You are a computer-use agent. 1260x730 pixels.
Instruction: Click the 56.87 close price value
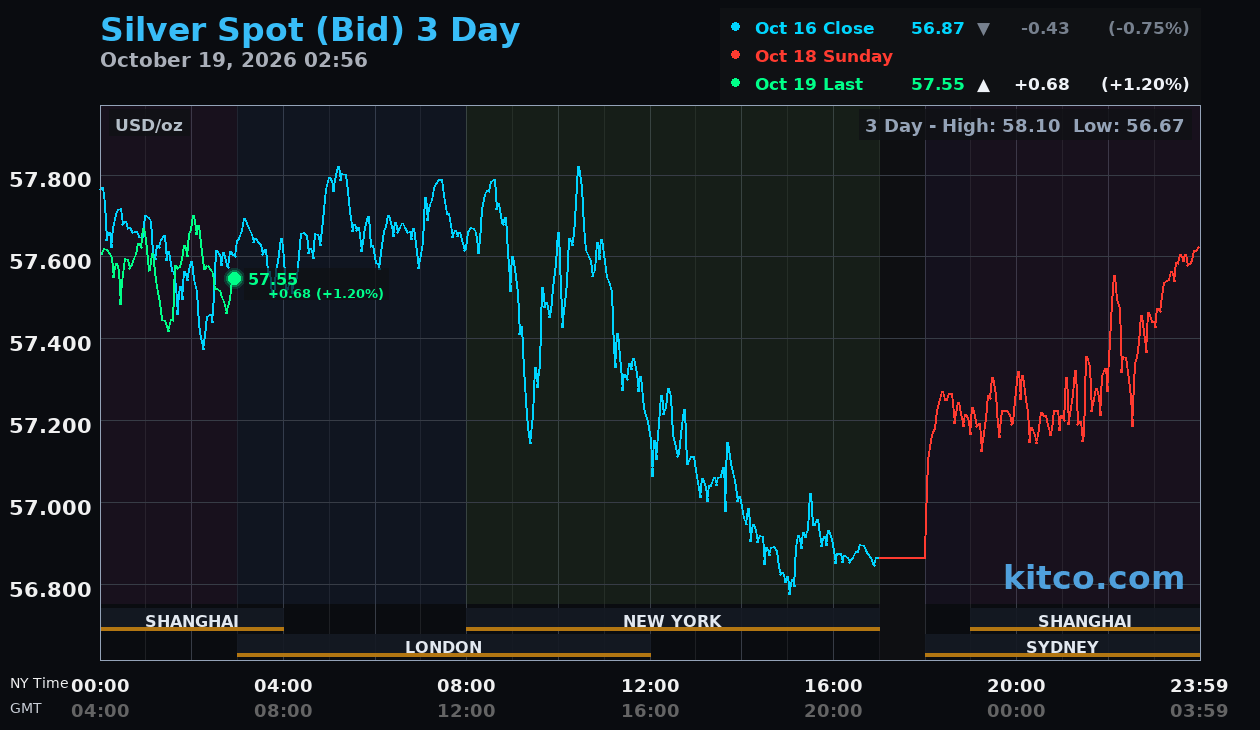point(938,28)
